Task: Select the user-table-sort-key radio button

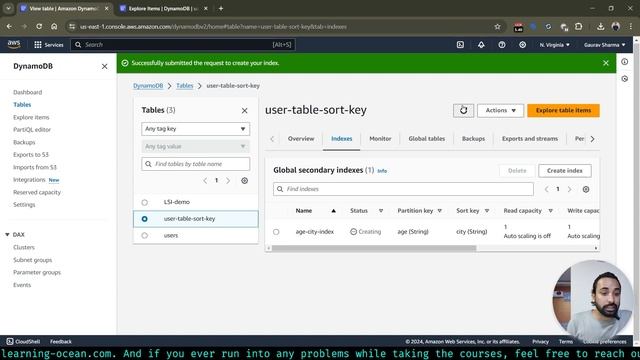Action: pos(144,219)
